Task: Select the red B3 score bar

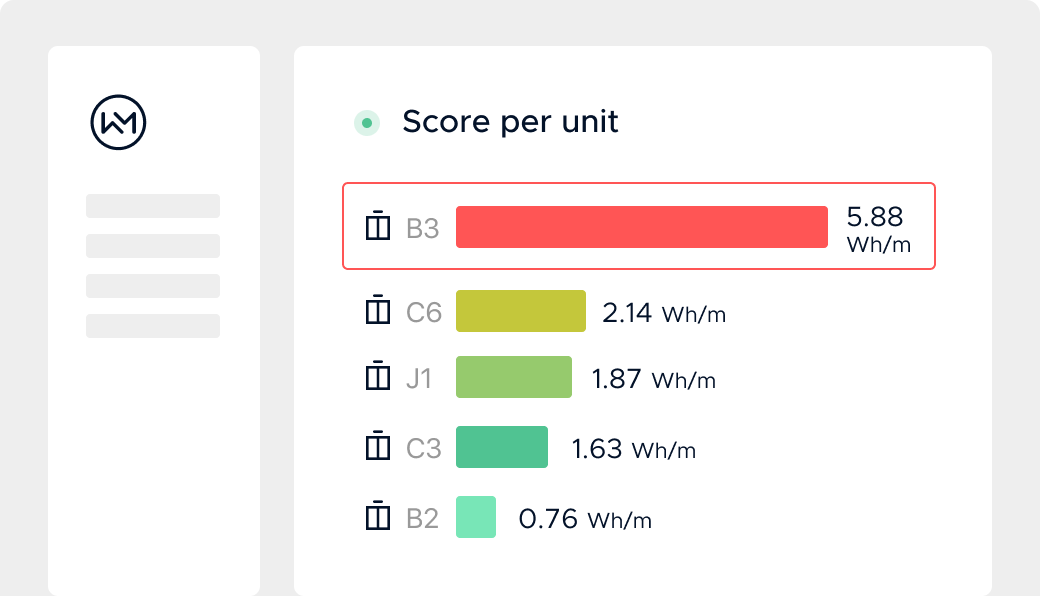Action: 641,227
